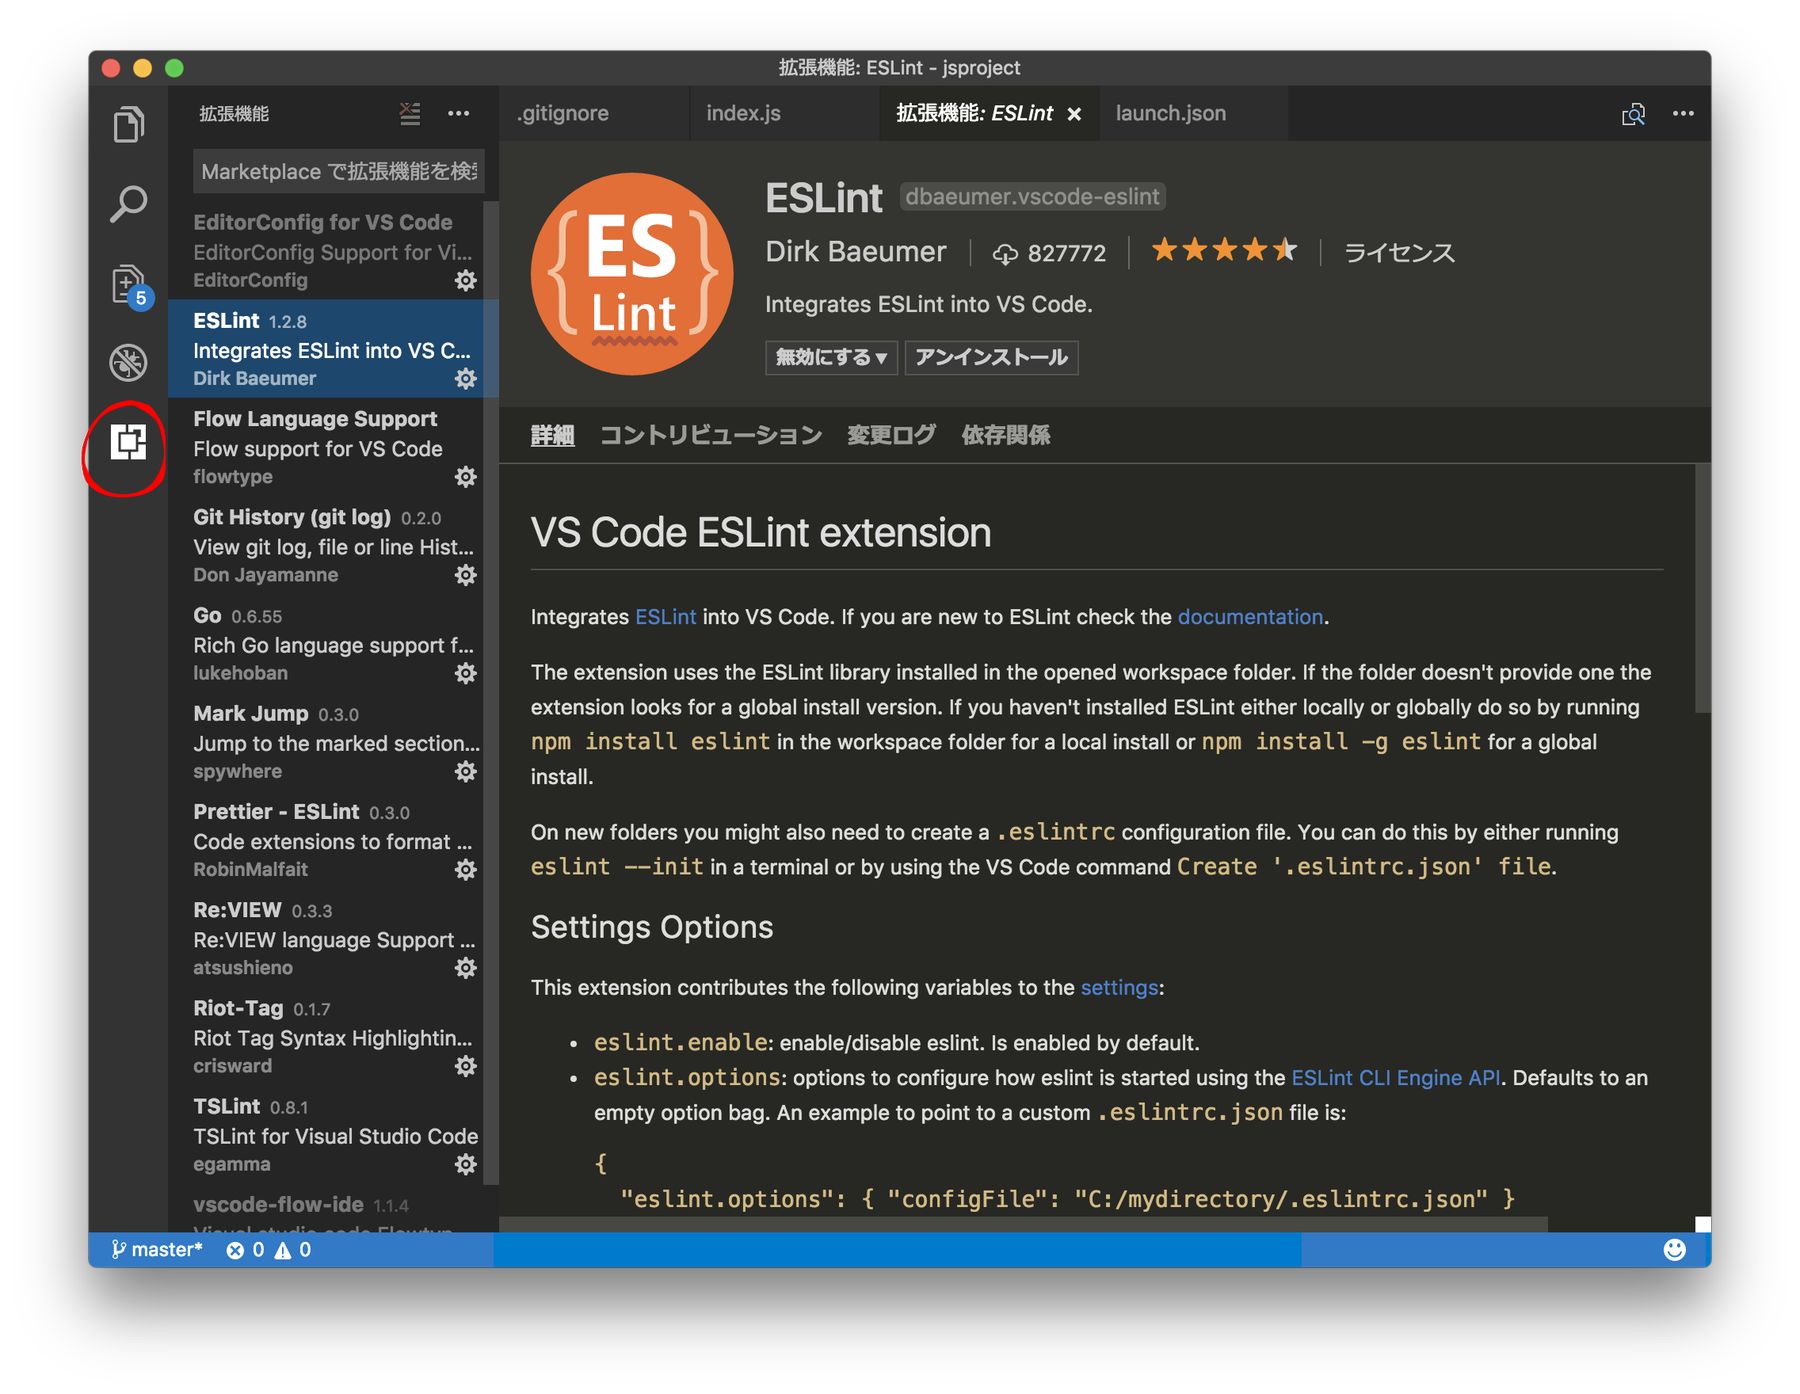Click the extensions list scrollbar
Viewport: 1800px width, 1394px height.
[491, 692]
